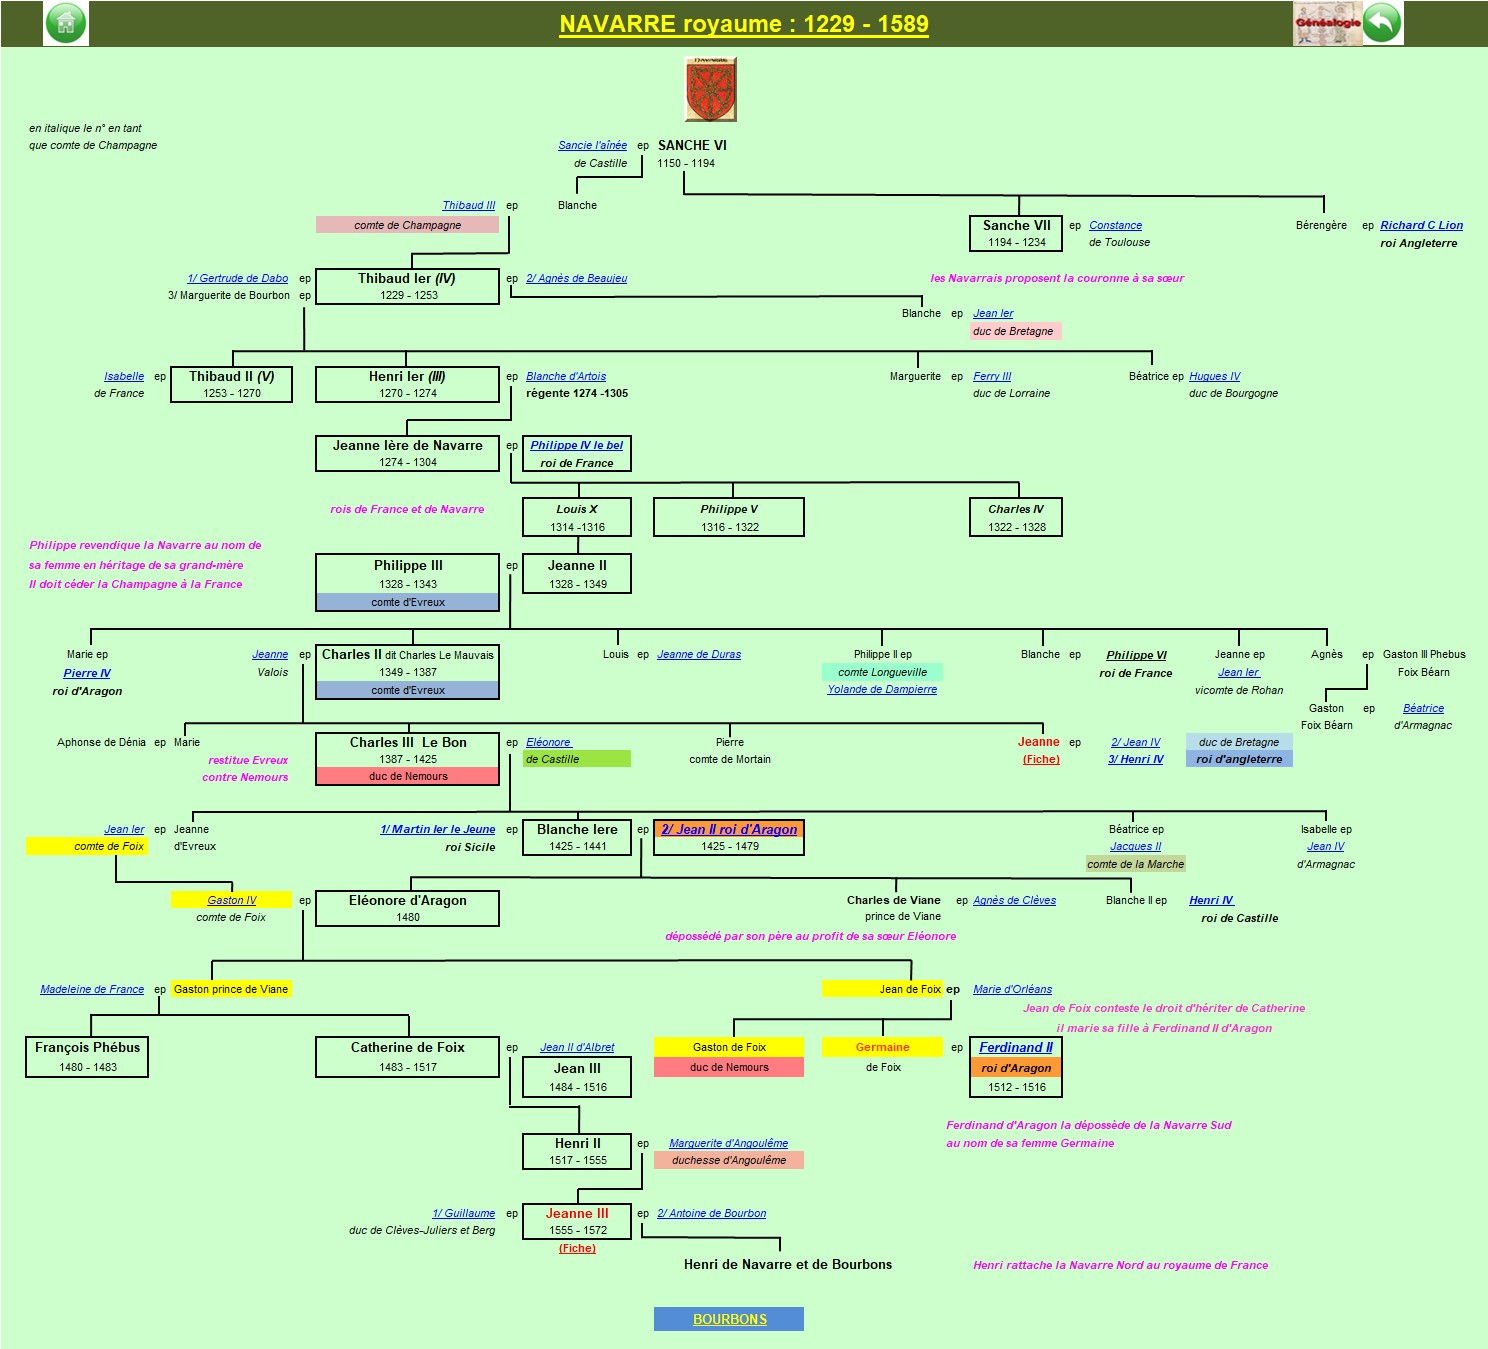Open Sancie l'aînée link
The width and height of the screenshot is (1488, 1349).
[x=592, y=145]
